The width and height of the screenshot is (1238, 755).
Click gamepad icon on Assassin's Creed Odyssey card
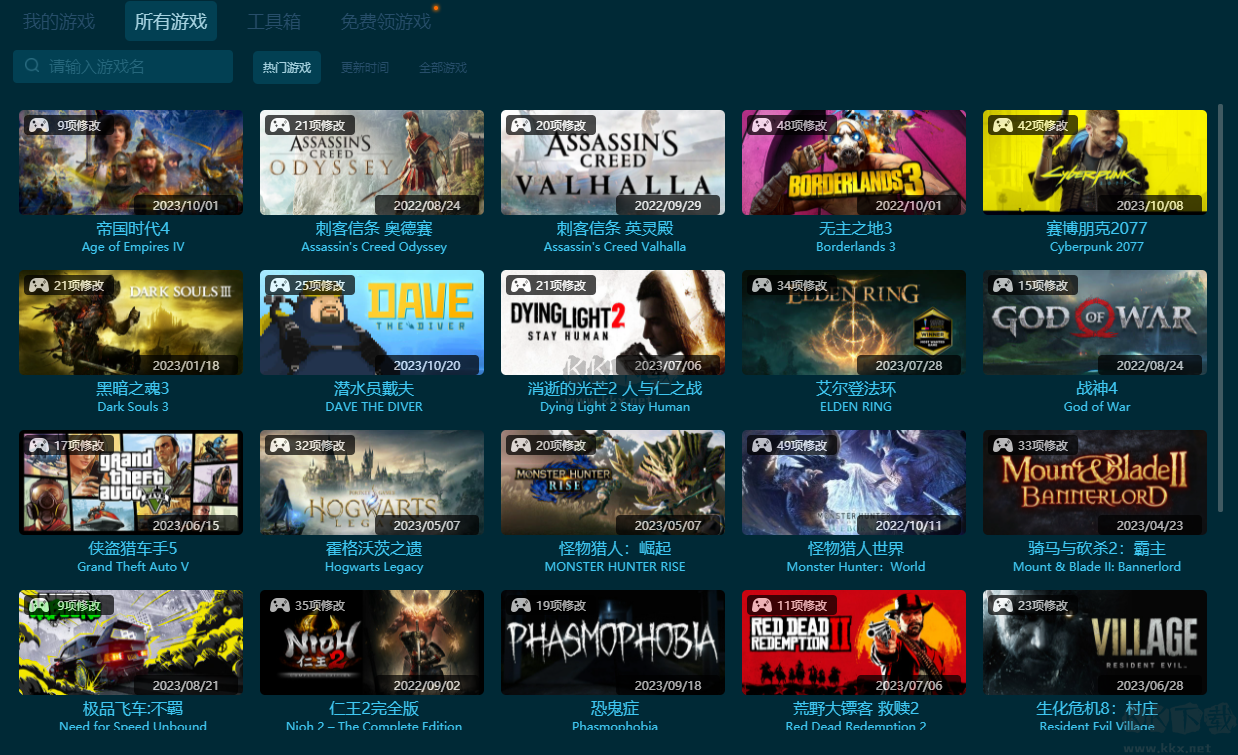pos(279,125)
